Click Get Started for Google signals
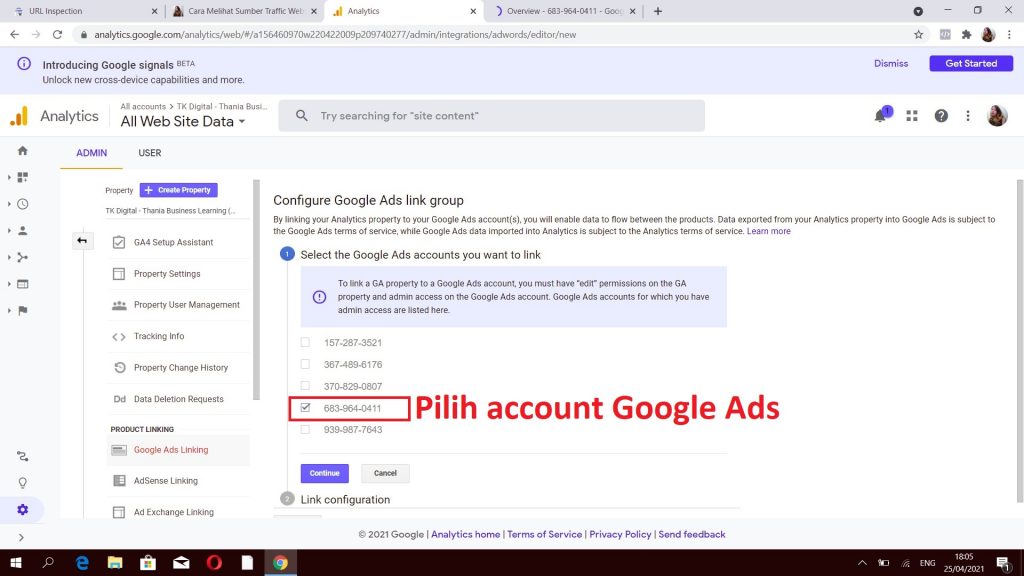Image resolution: width=1024 pixels, height=576 pixels. (x=971, y=63)
